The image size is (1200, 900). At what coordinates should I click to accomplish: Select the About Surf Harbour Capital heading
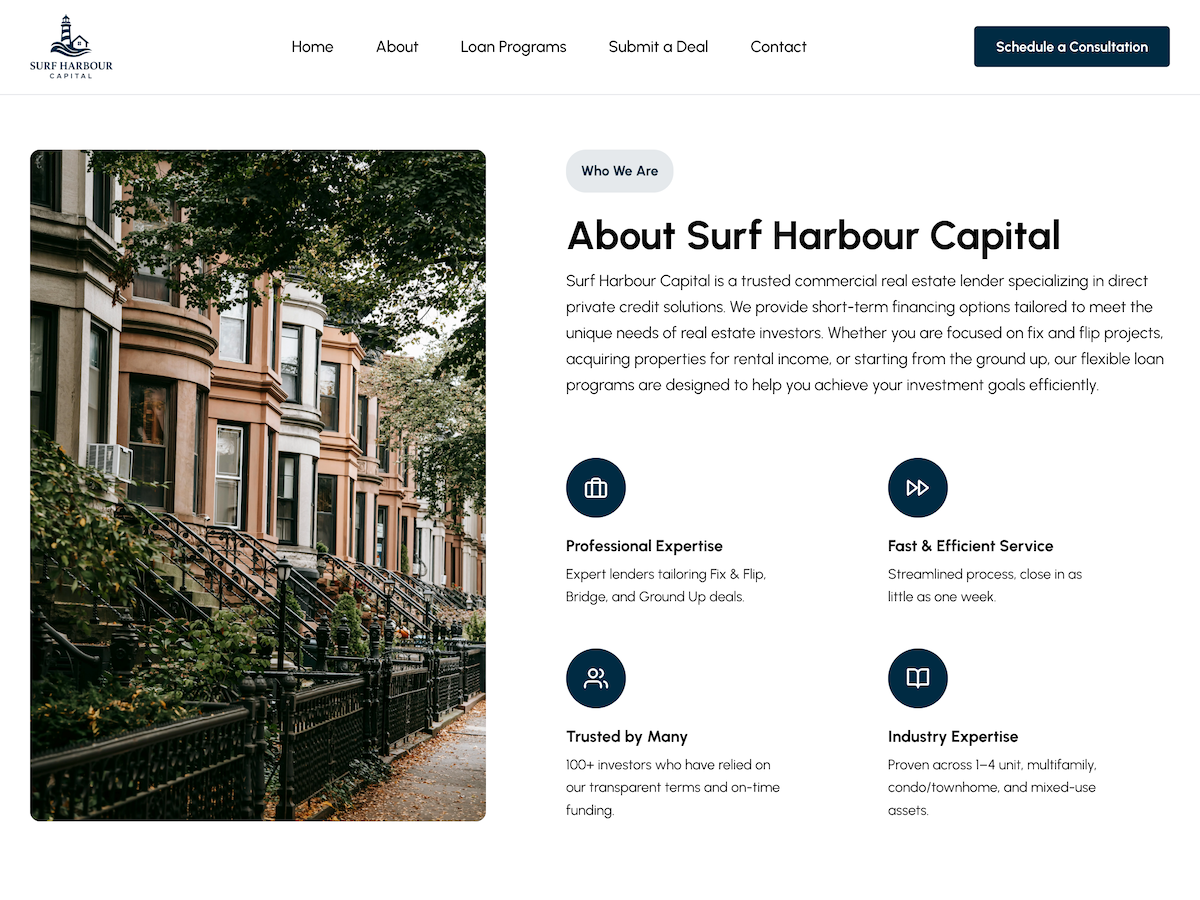coord(813,236)
